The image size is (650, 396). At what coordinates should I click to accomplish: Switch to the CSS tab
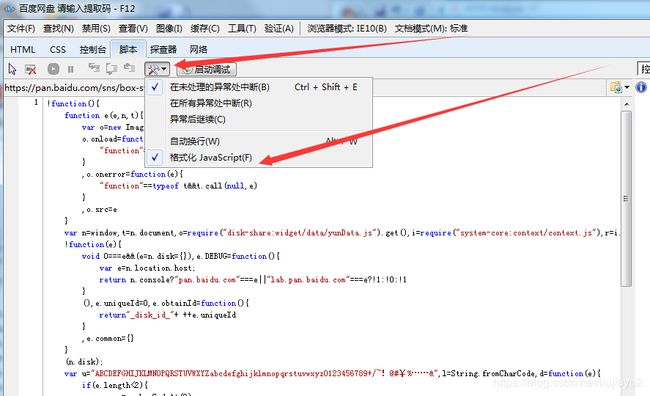58,50
